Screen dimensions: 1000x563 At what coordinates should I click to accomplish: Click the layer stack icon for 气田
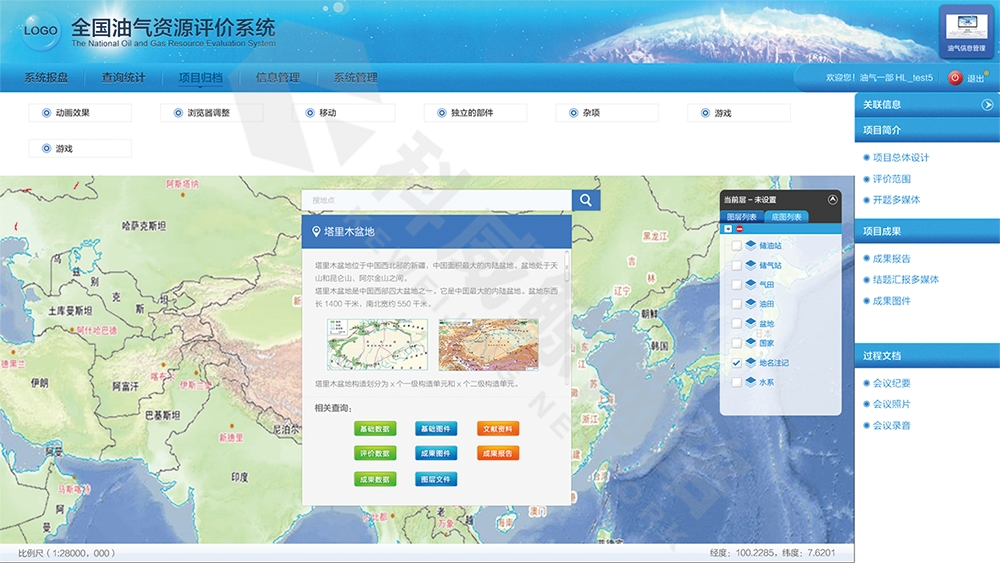(x=751, y=284)
